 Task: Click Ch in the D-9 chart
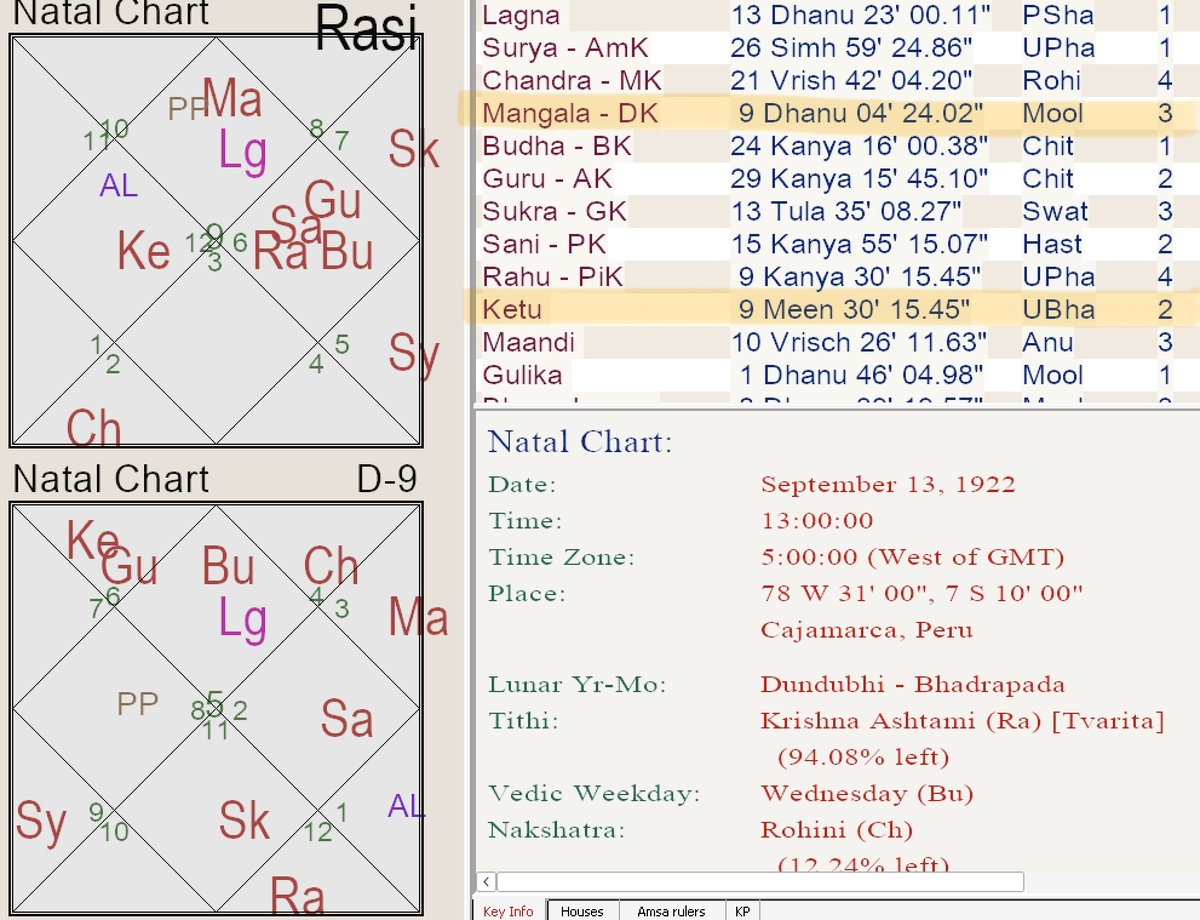(x=331, y=566)
